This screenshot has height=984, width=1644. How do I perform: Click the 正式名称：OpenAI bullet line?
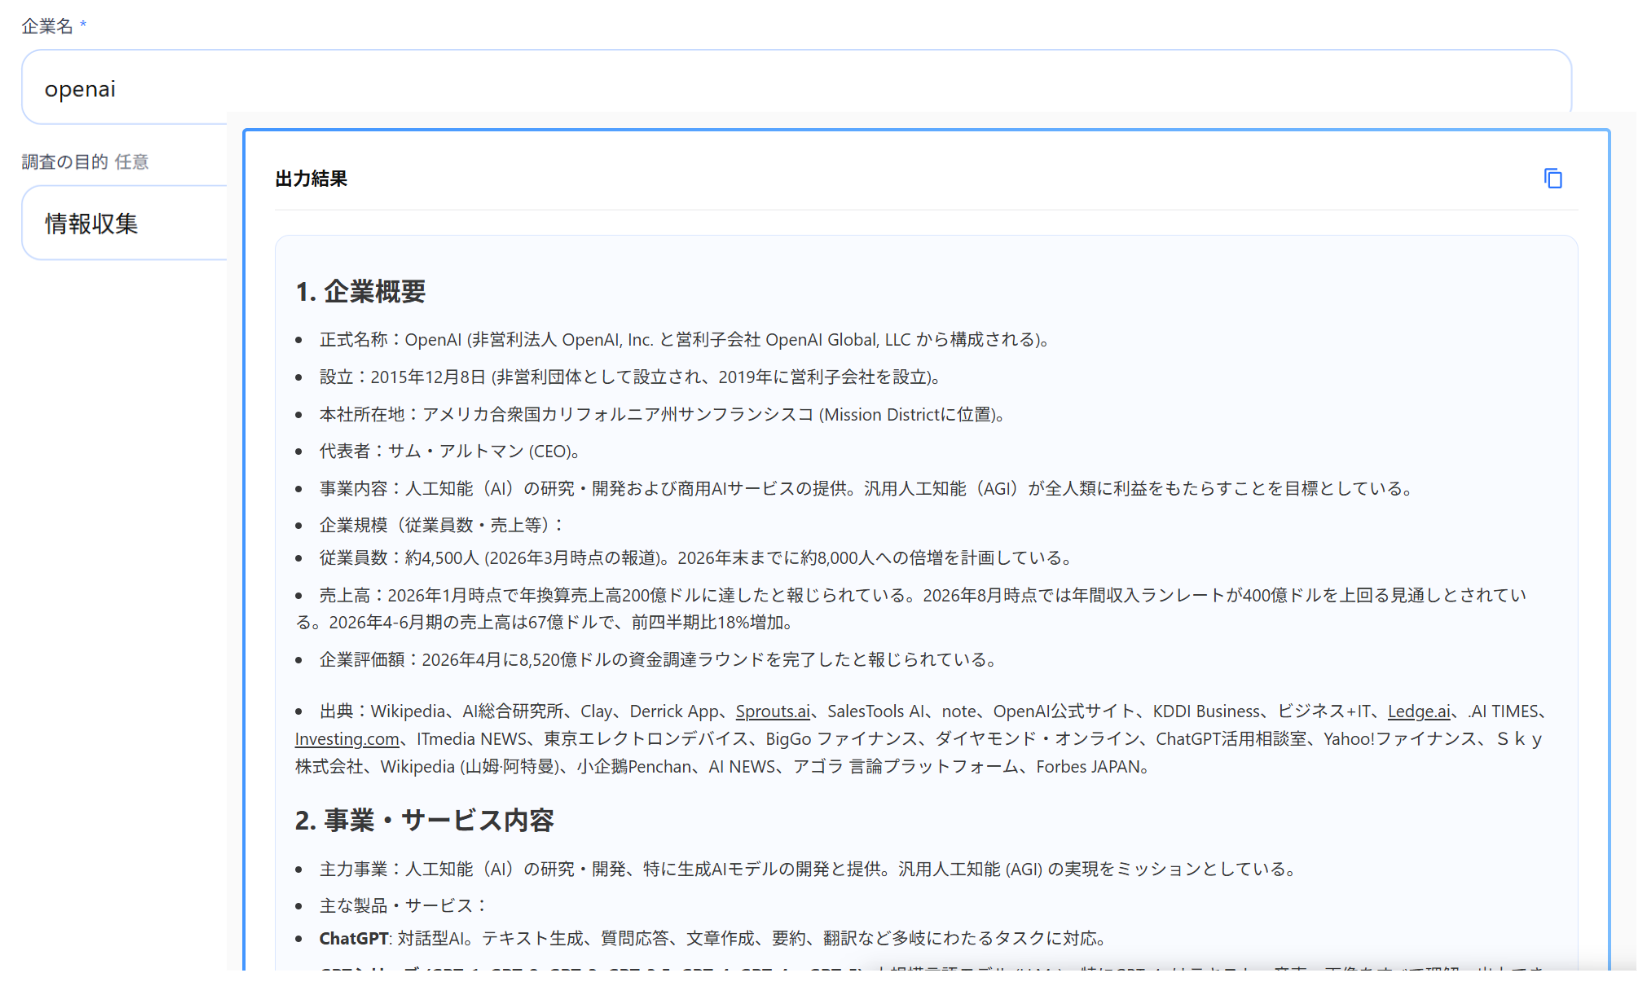pos(686,340)
